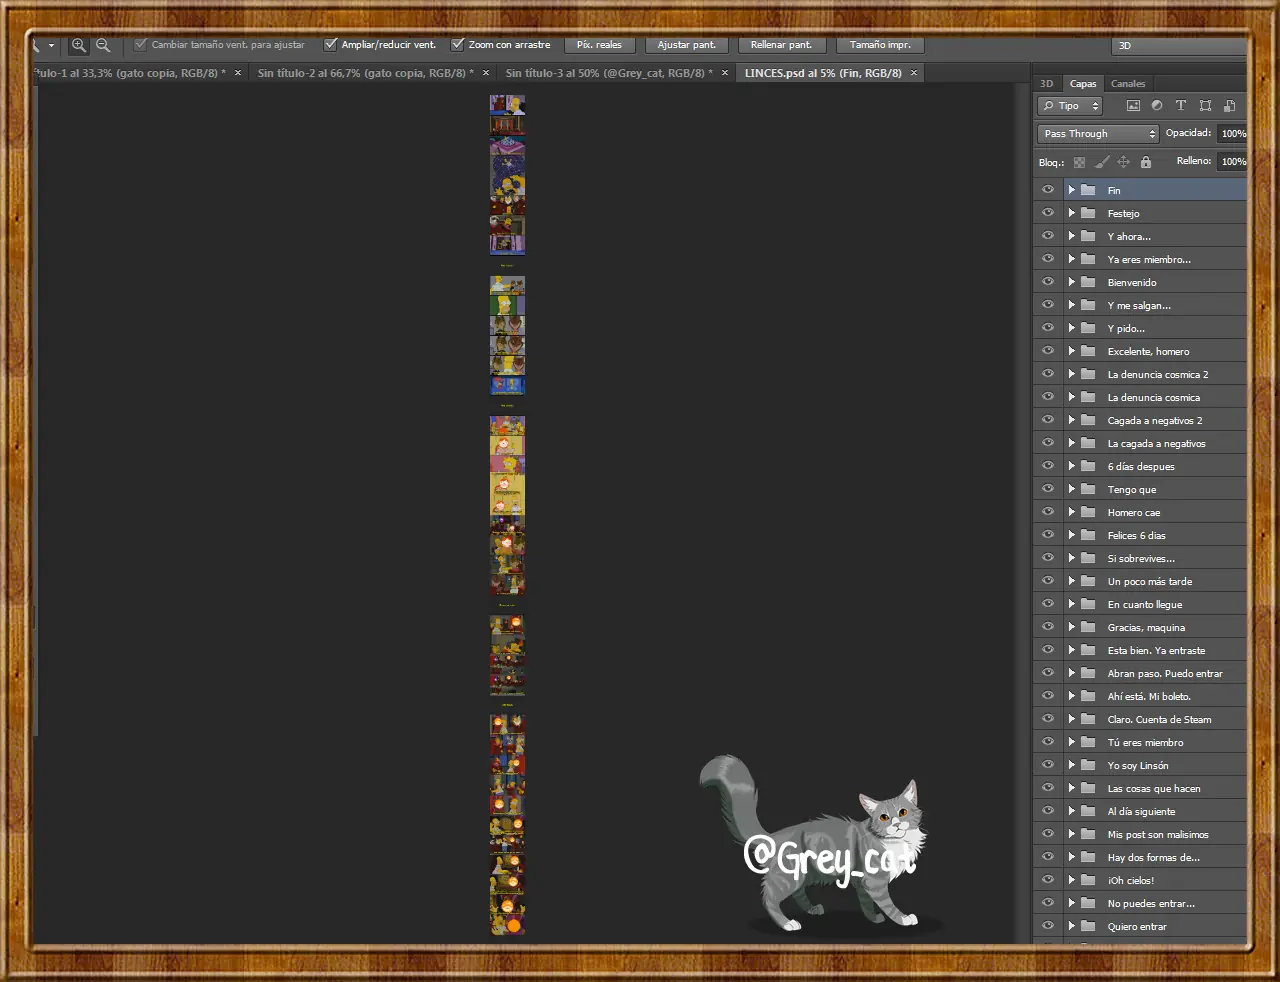Open the Tipo layer filter dropdown

click(x=1070, y=105)
